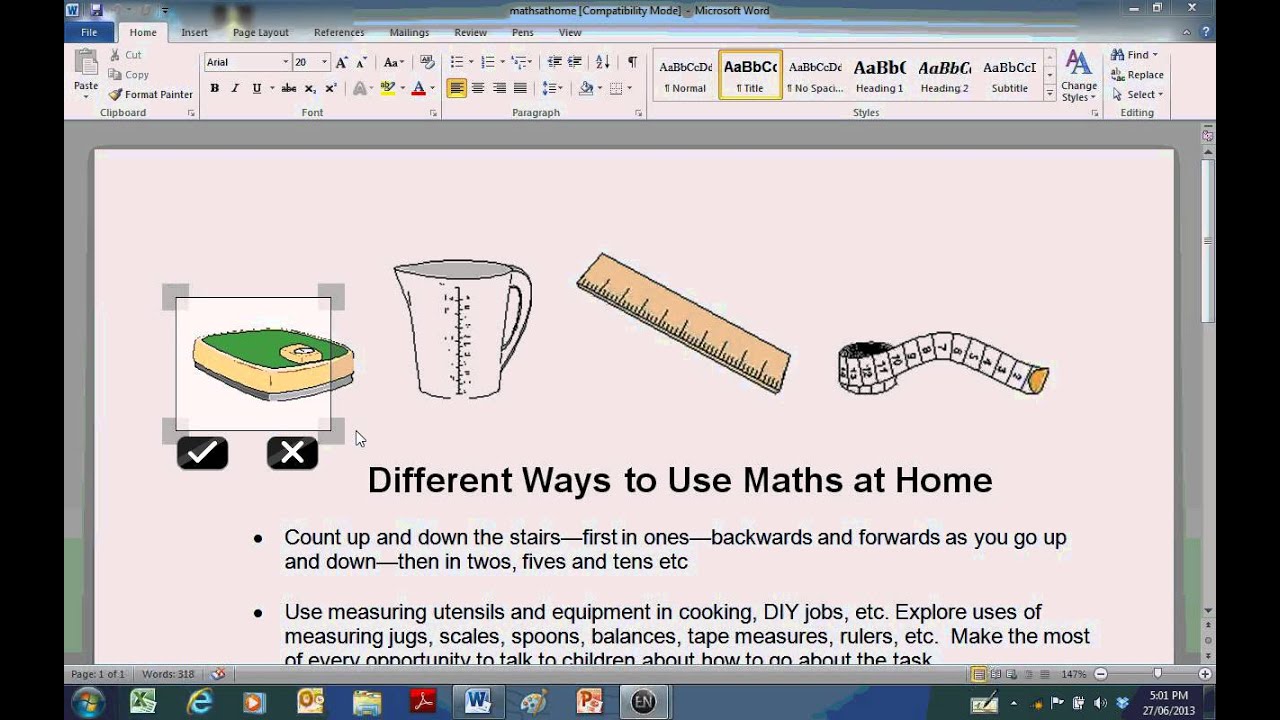Activate the Format Painter
1280x720 pixels.
[150, 94]
